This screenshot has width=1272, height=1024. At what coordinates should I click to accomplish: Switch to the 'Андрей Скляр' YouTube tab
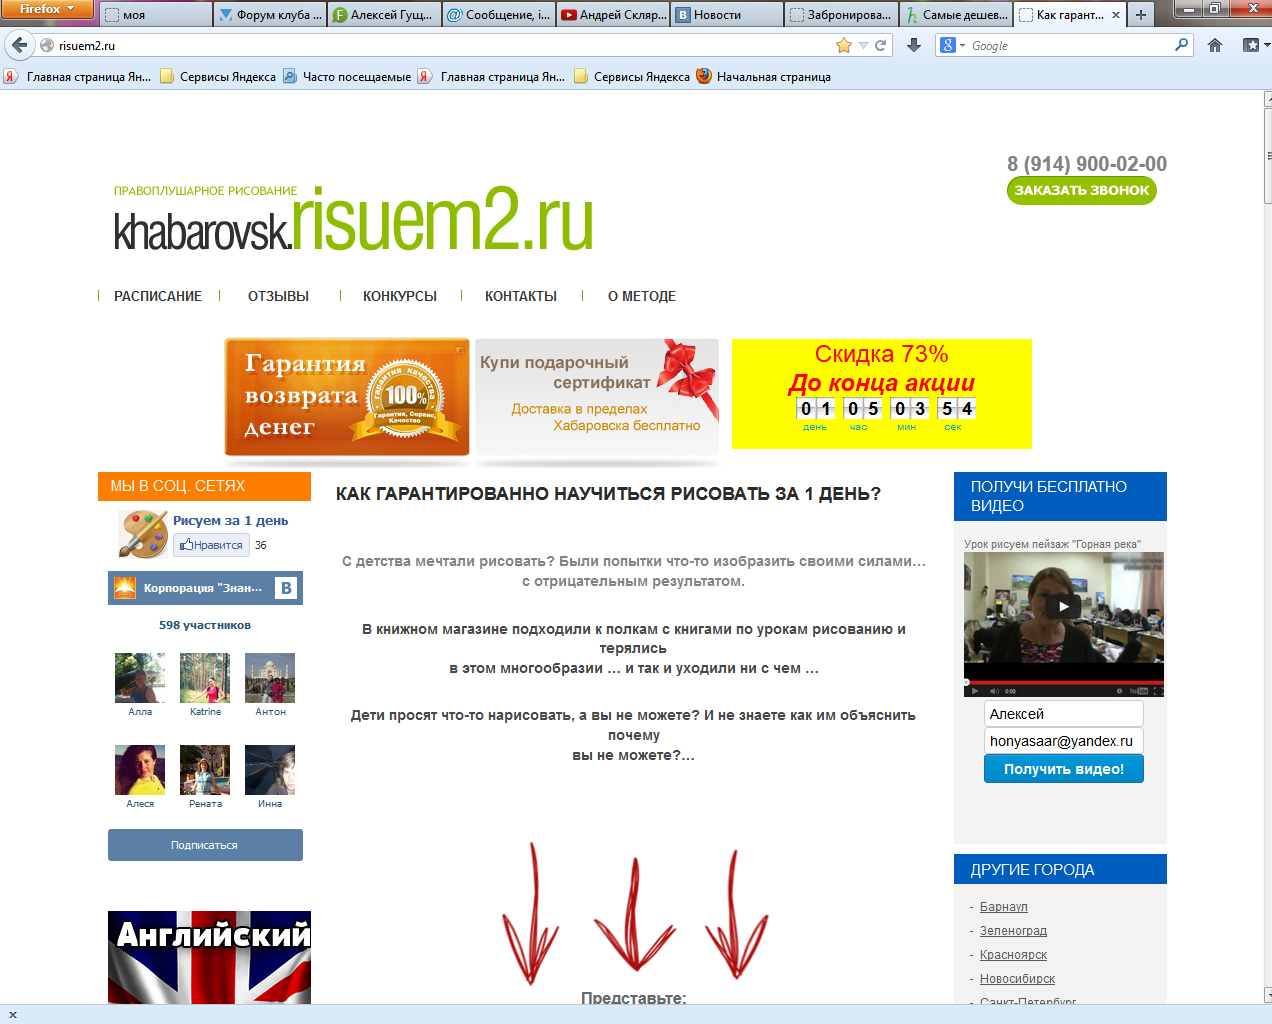coord(613,15)
